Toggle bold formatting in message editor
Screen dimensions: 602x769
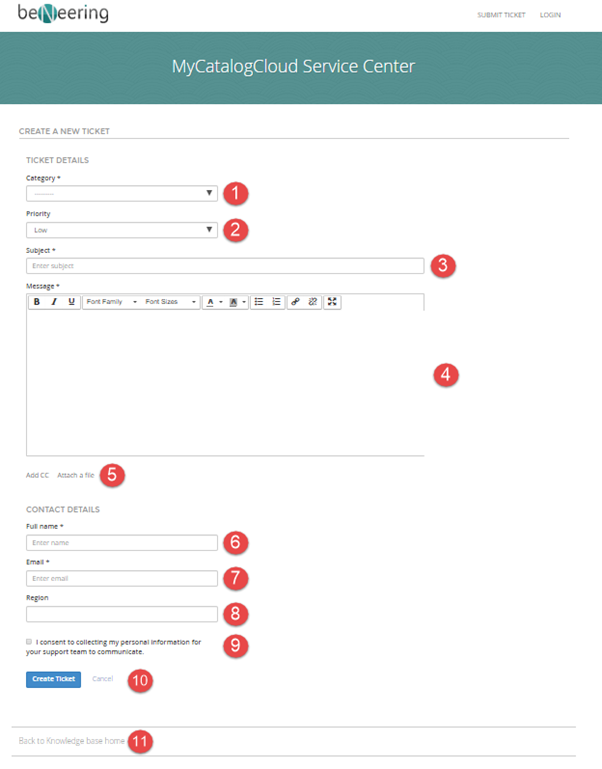[x=37, y=302]
